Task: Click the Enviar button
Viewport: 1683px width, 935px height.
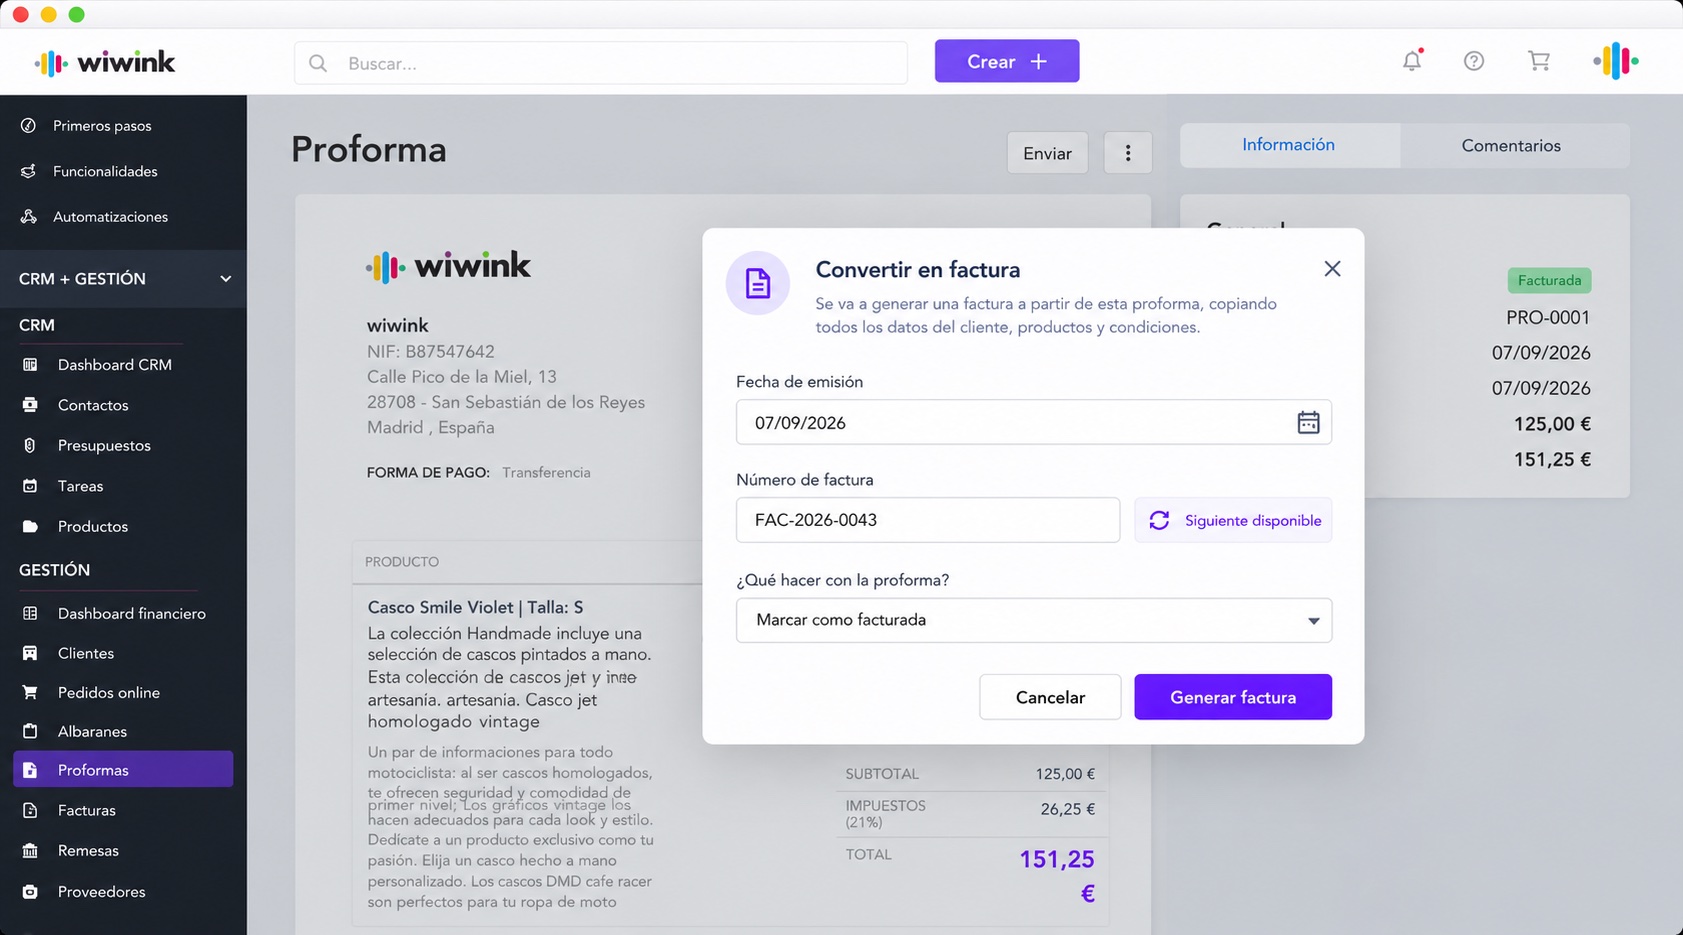Action: 1047,153
